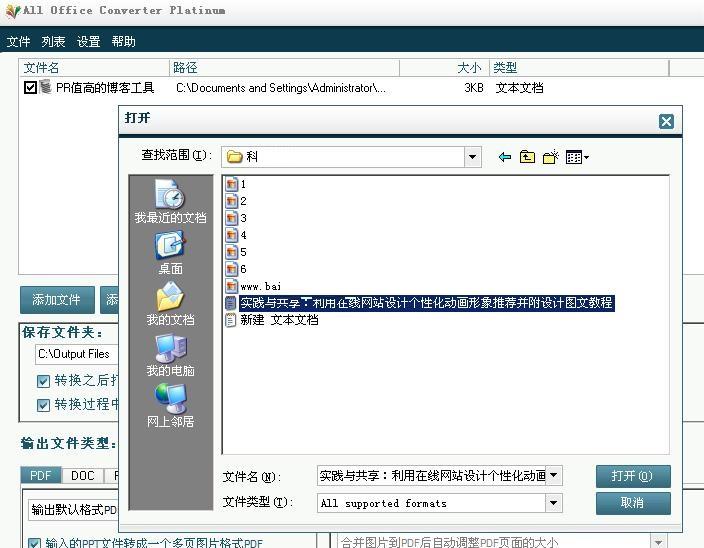Click the 输出默认格式PDF field
The height and width of the screenshot is (548, 704).
73,510
